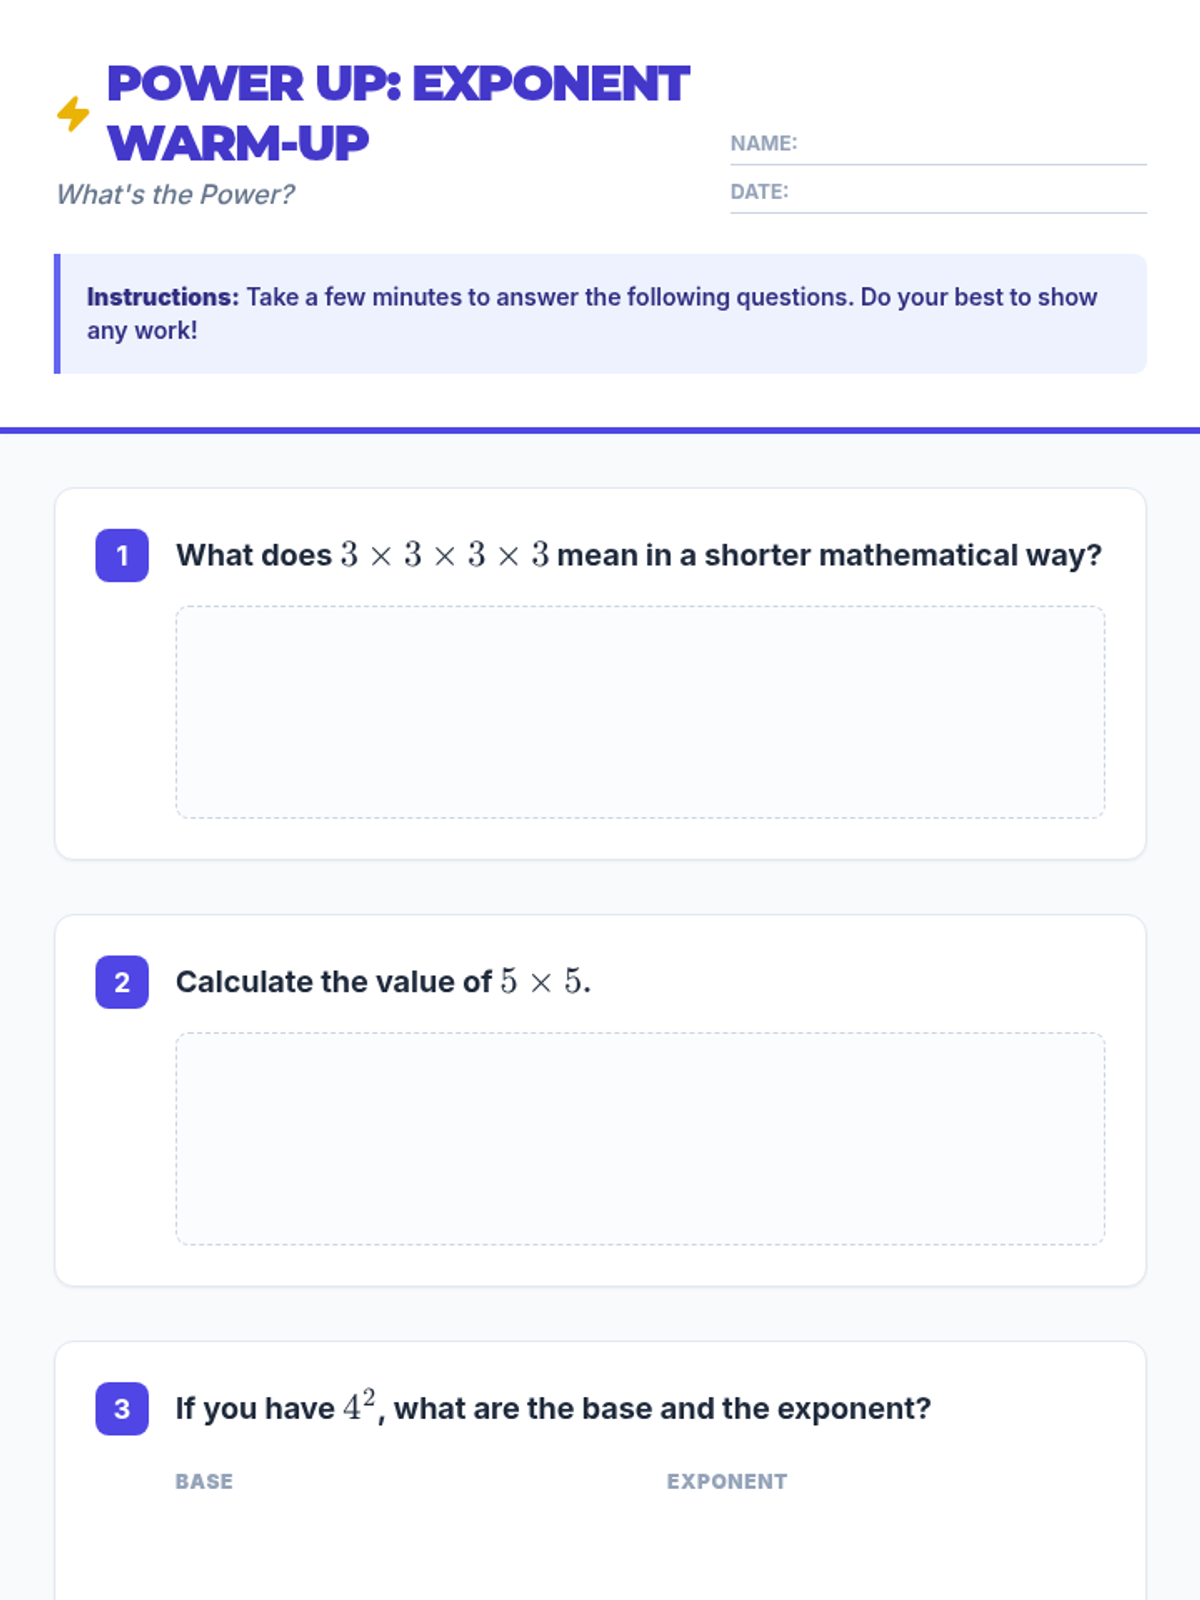Image resolution: width=1200 pixels, height=1600 pixels.
Task: Click the number 3 question badge
Action: 122,1409
